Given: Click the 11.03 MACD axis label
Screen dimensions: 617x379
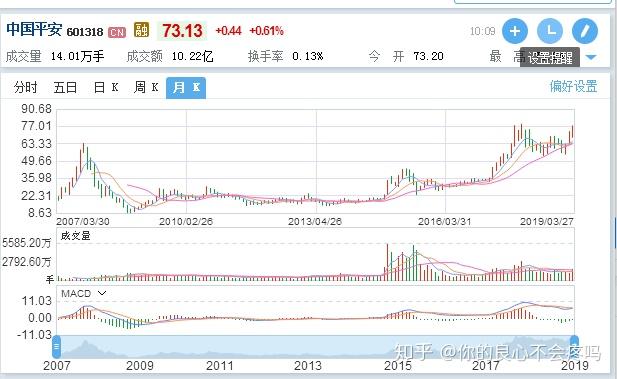Looking at the screenshot, I should pos(37,301).
